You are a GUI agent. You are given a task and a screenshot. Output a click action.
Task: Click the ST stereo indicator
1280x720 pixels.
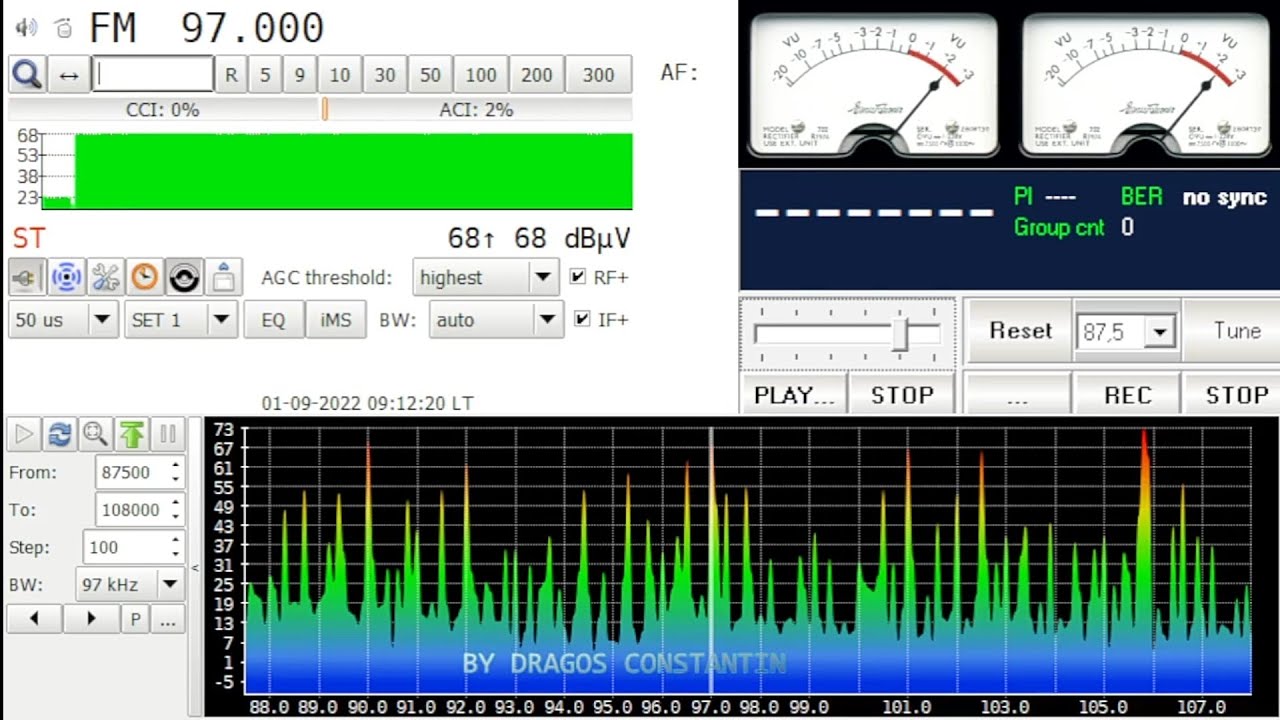pos(27,238)
